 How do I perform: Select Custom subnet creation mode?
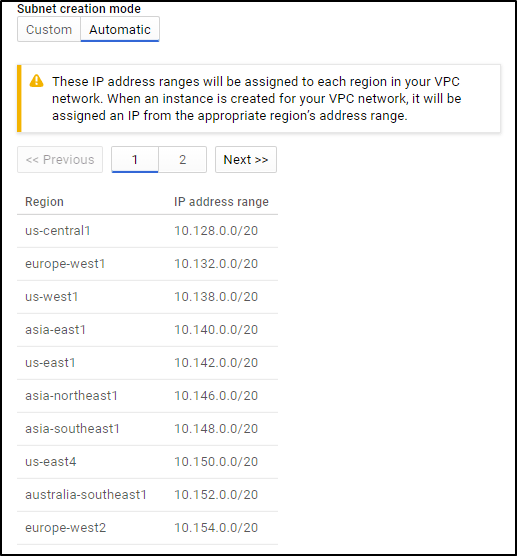[x=49, y=29]
